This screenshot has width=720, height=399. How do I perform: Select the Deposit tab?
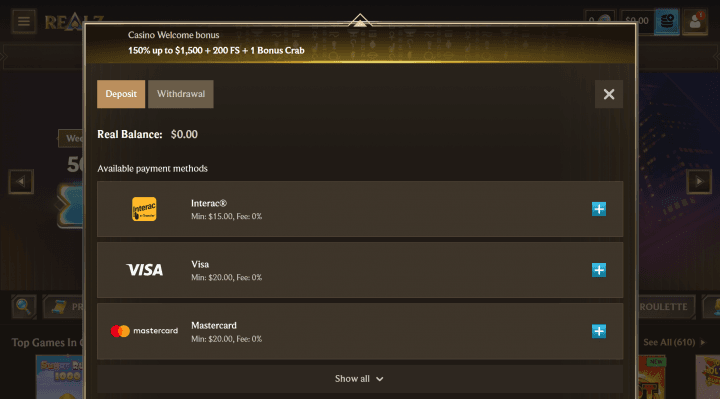click(x=121, y=94)
